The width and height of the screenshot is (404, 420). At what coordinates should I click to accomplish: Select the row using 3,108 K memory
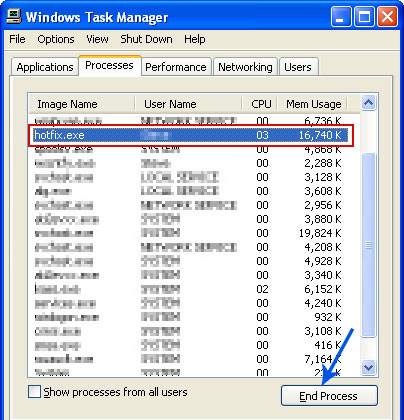coord(188,331)
